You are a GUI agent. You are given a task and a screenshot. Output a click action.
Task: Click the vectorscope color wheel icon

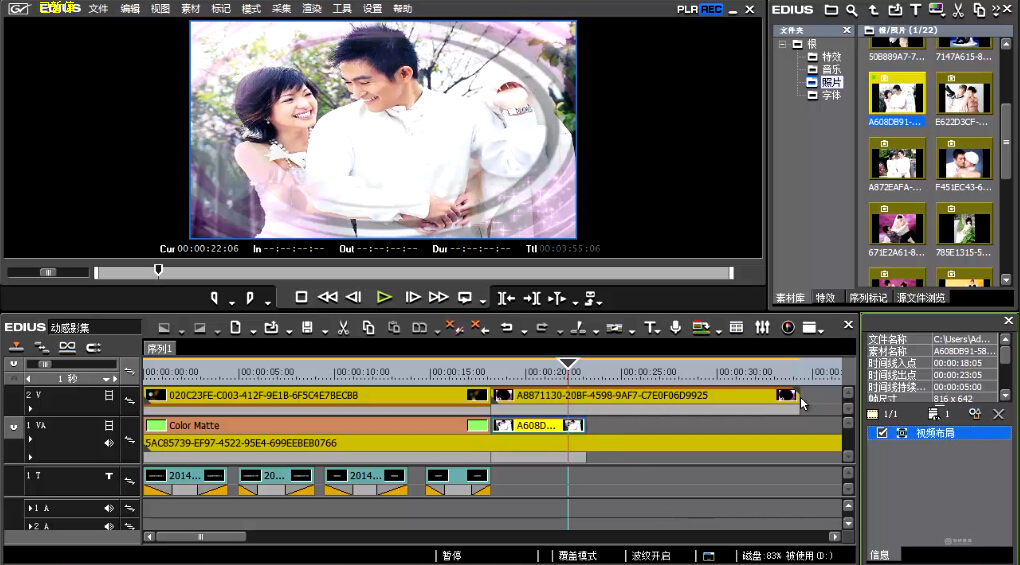pyautogui.click(x=788, y=327)
